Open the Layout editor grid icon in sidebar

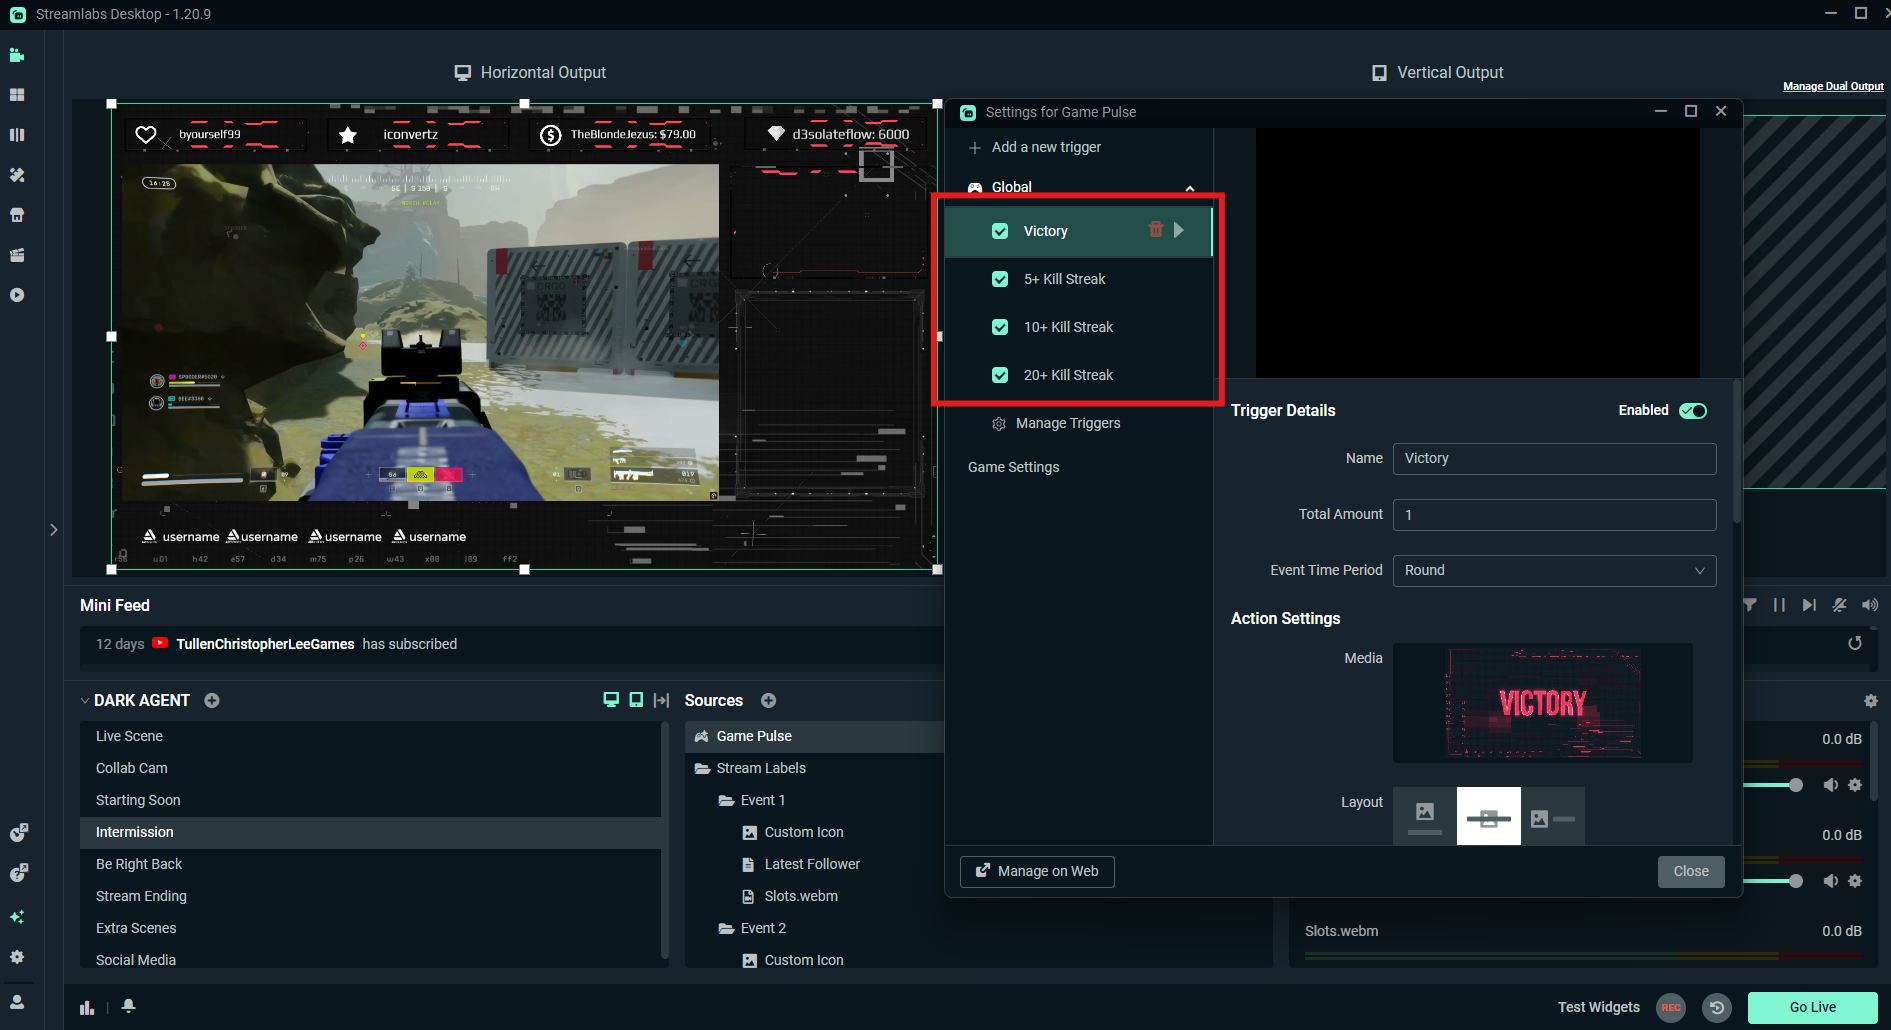coord(17,95)
